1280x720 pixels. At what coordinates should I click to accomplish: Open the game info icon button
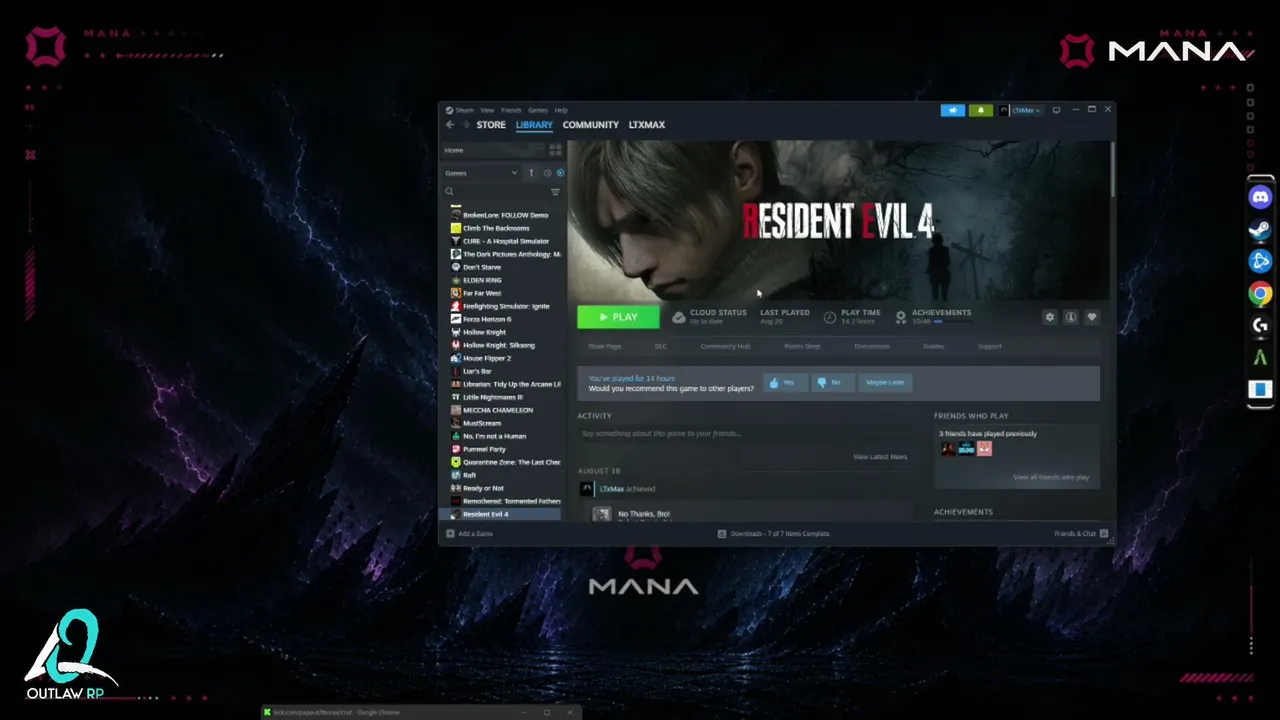click(1070, 317)
